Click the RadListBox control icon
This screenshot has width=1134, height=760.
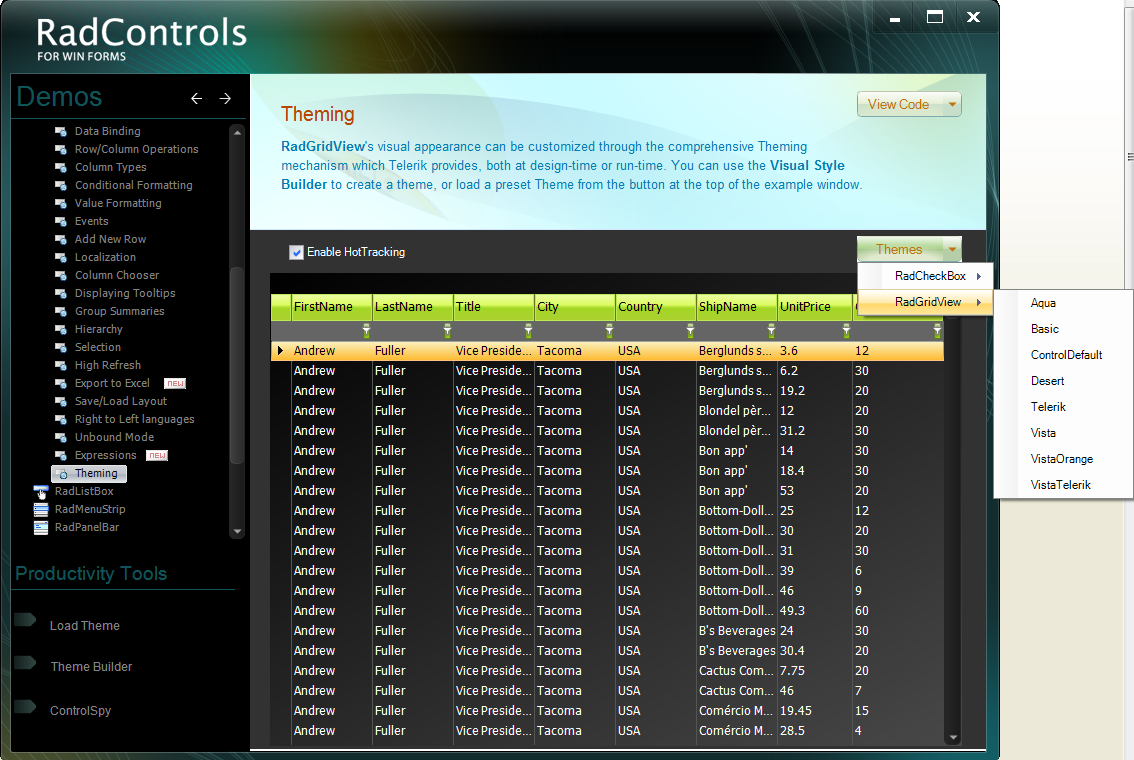[40, 492]
